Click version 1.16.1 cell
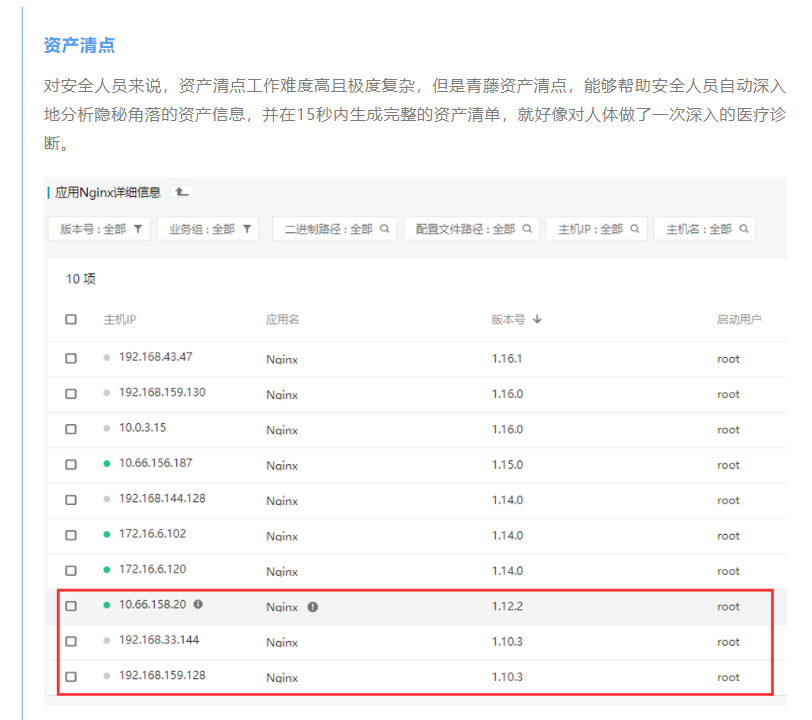 [507, 358]
